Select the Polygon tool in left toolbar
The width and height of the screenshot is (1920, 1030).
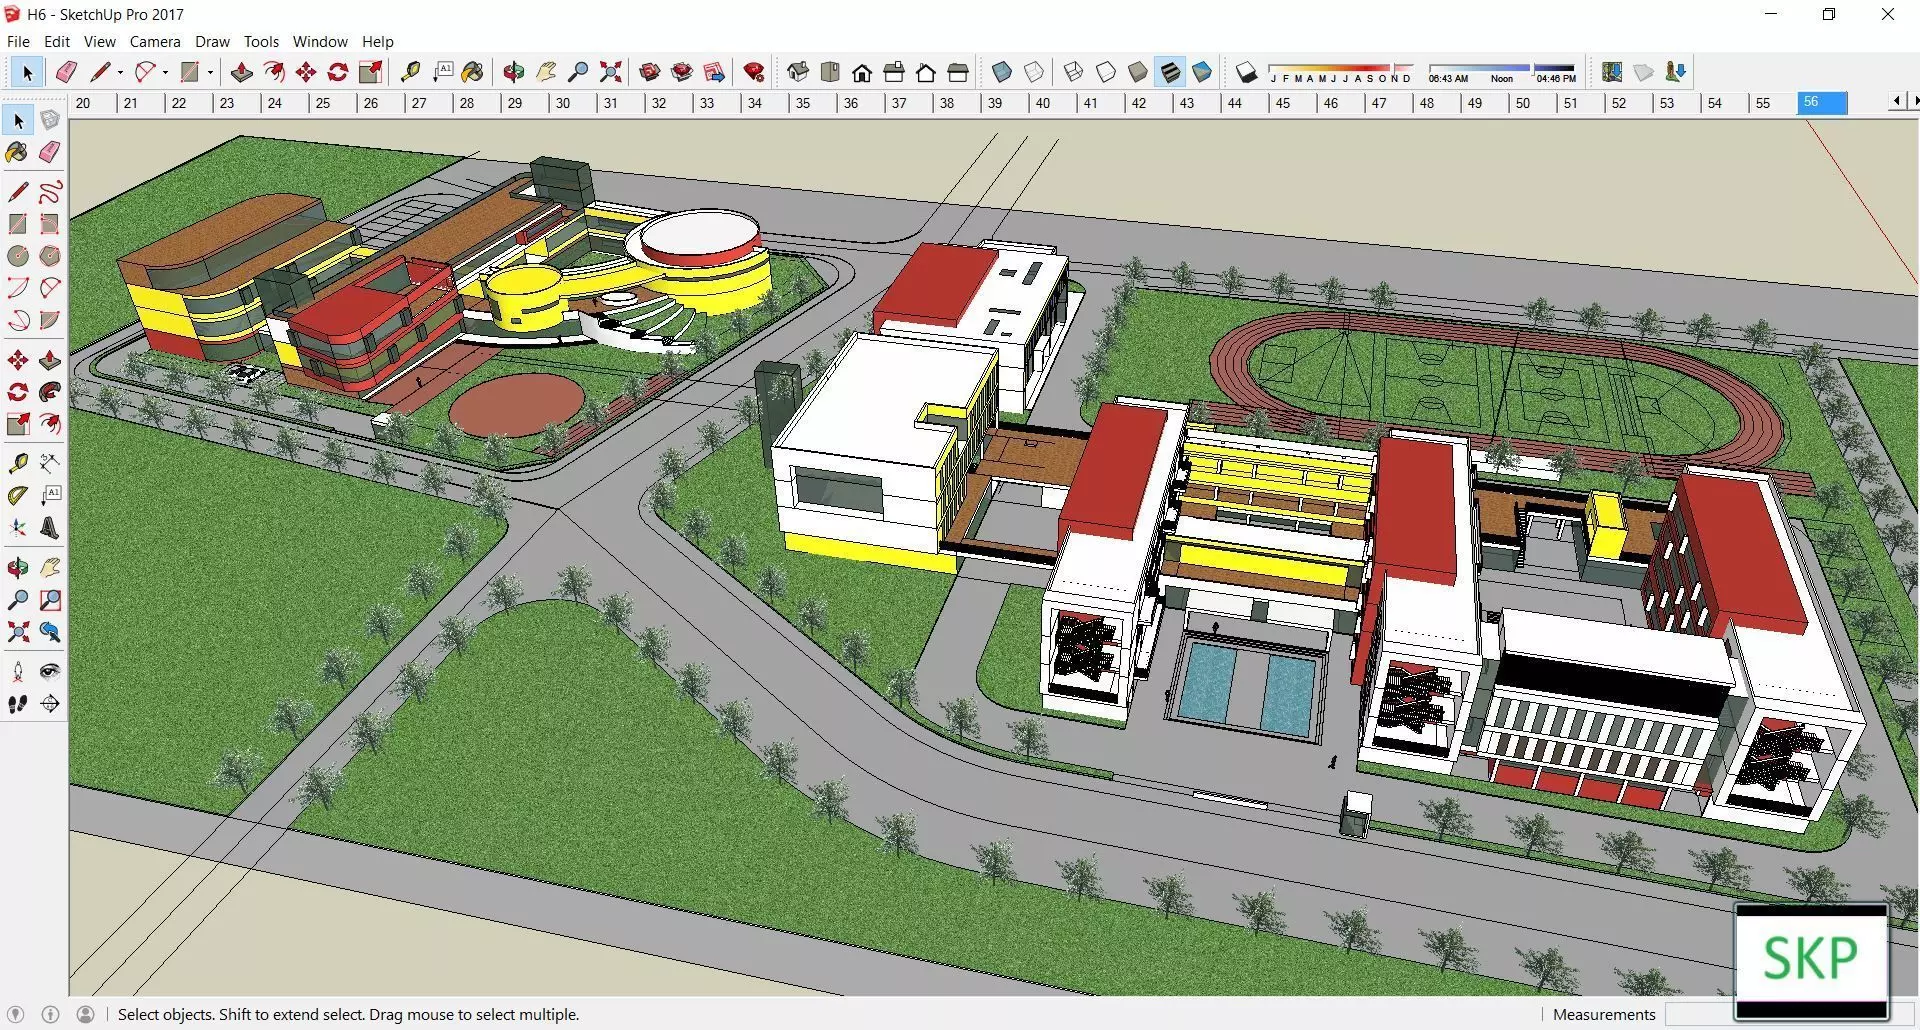click(50, 256)
